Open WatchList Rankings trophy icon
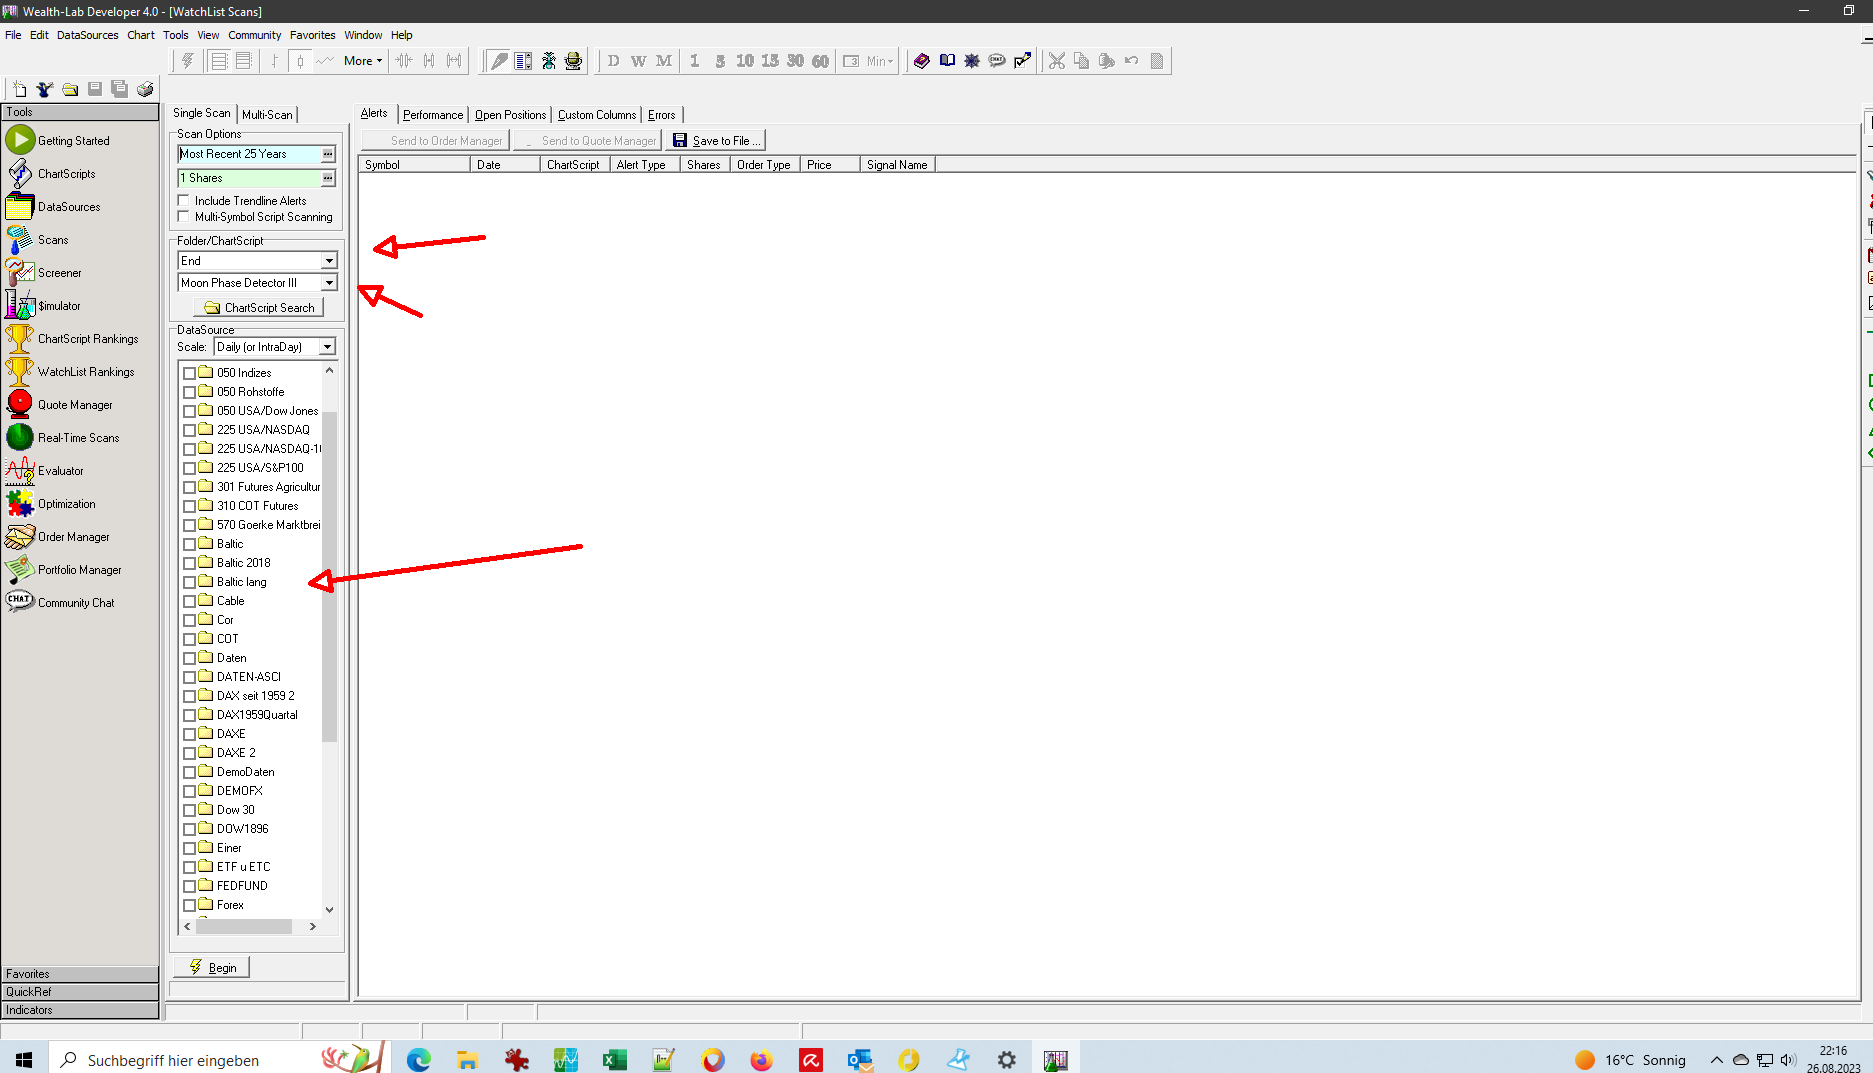This screenshot has width=1873, height=1073. coord(20,371)
